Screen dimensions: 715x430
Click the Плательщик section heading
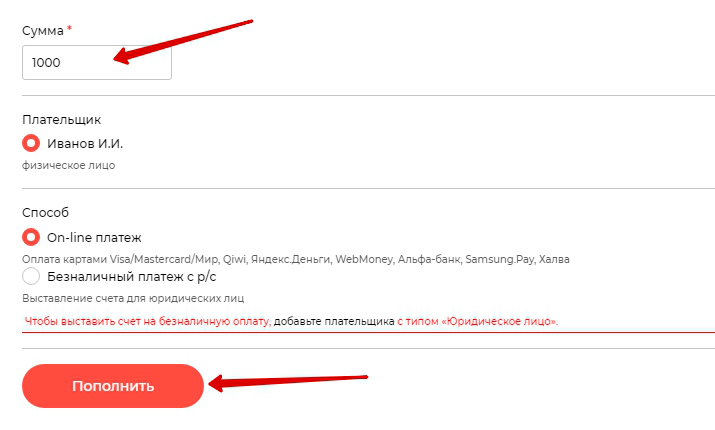62,120
